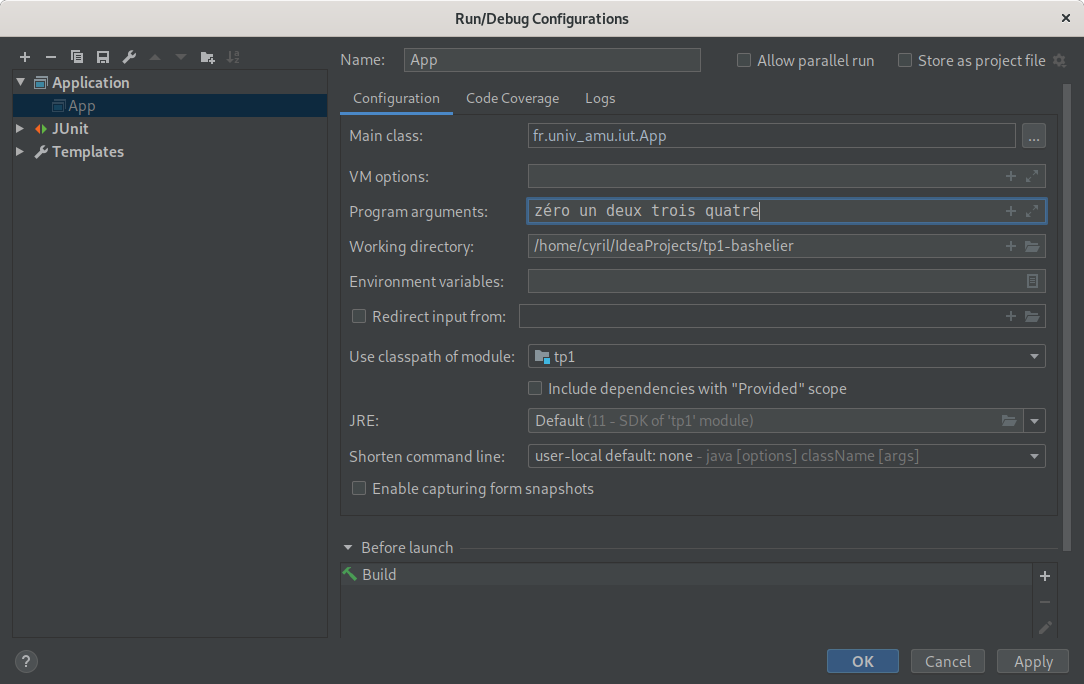Expand the Program arguments field

click(x=1032, y=211)
